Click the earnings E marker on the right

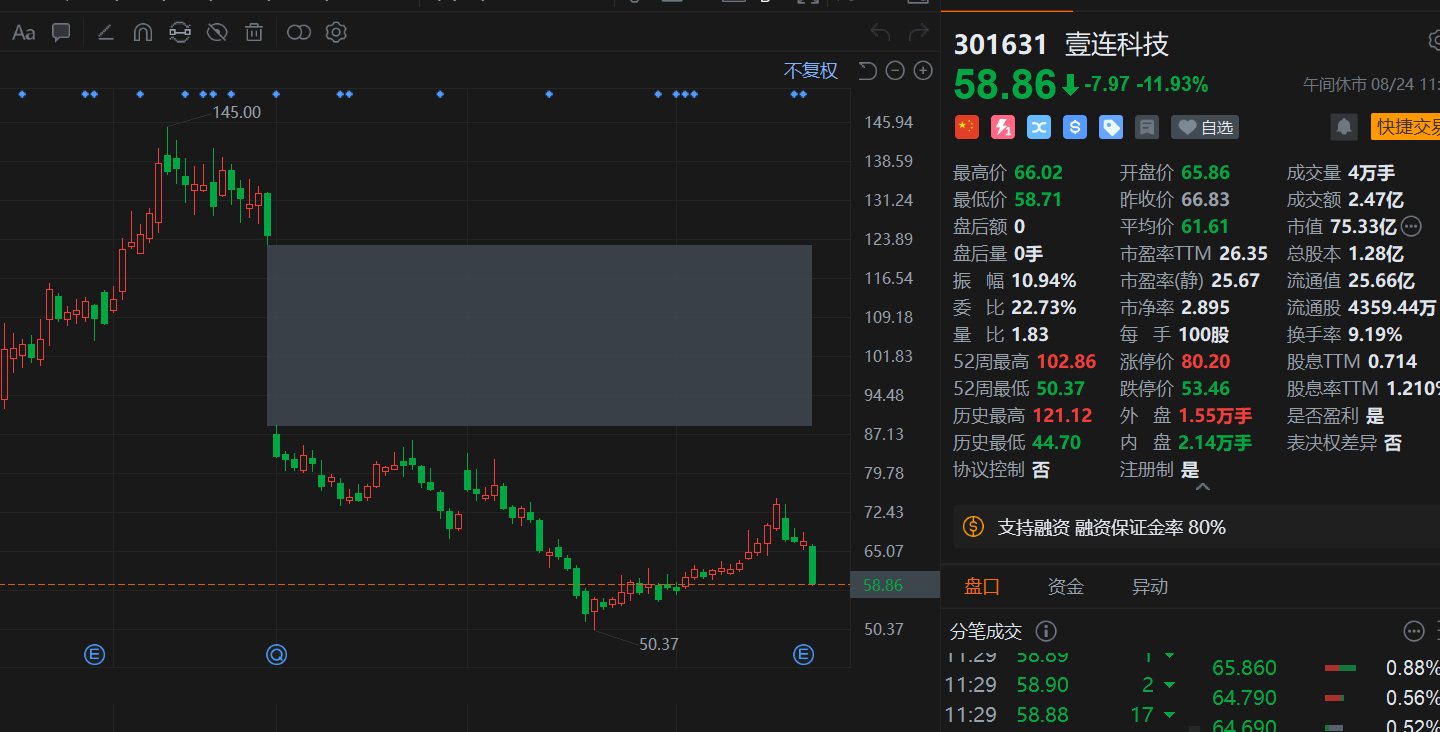(x=803, y=655)
